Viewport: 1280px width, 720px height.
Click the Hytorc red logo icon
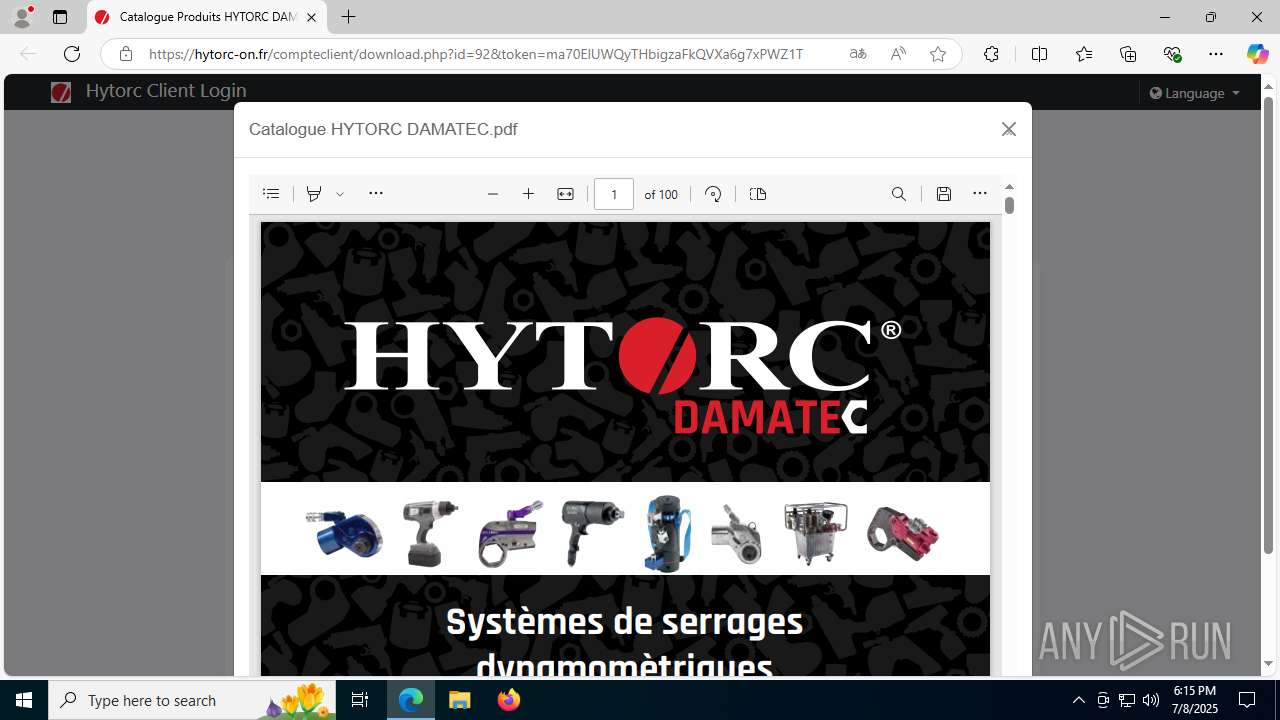point(61,92)
